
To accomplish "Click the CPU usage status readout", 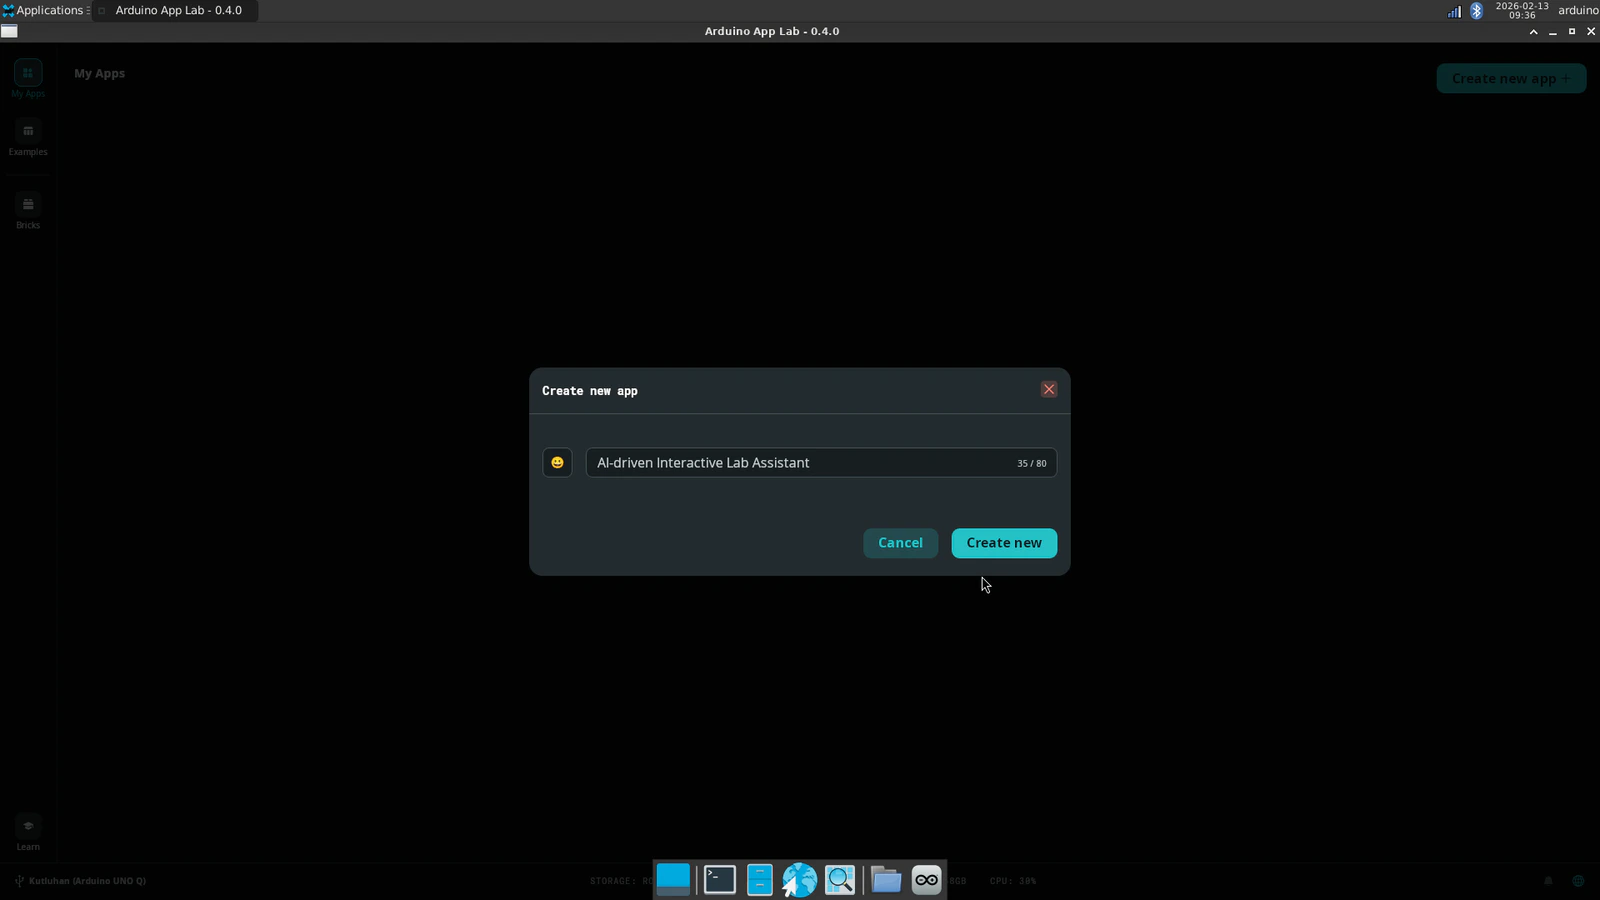I will pos(1013,881).
